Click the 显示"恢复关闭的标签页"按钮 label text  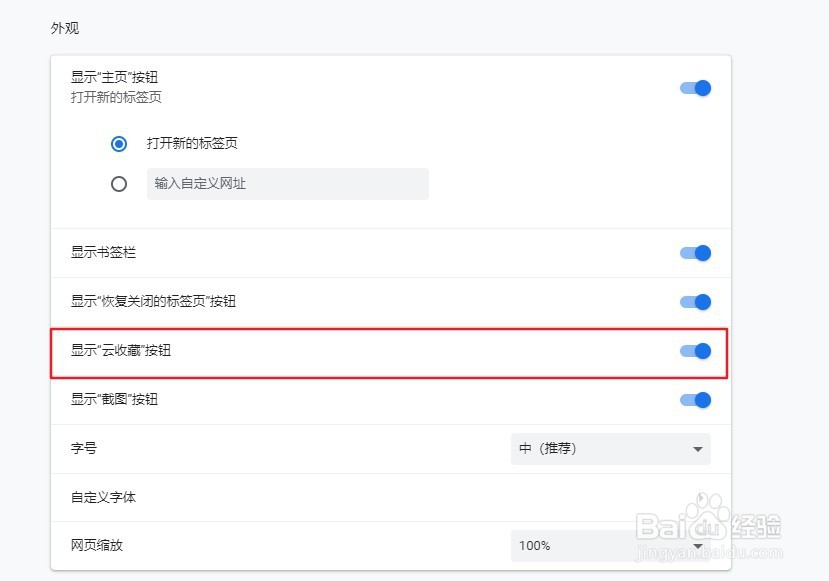point(153,302)
